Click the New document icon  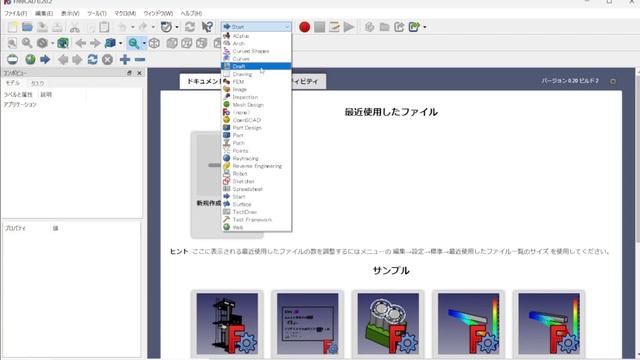[x=13, y=27]
